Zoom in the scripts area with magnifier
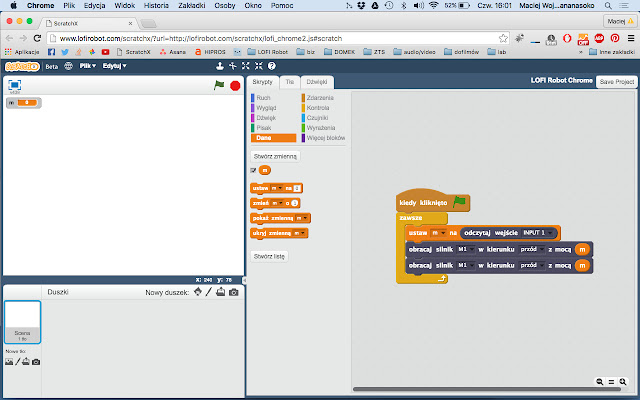The image size is (640, 400). pos(622,382)
